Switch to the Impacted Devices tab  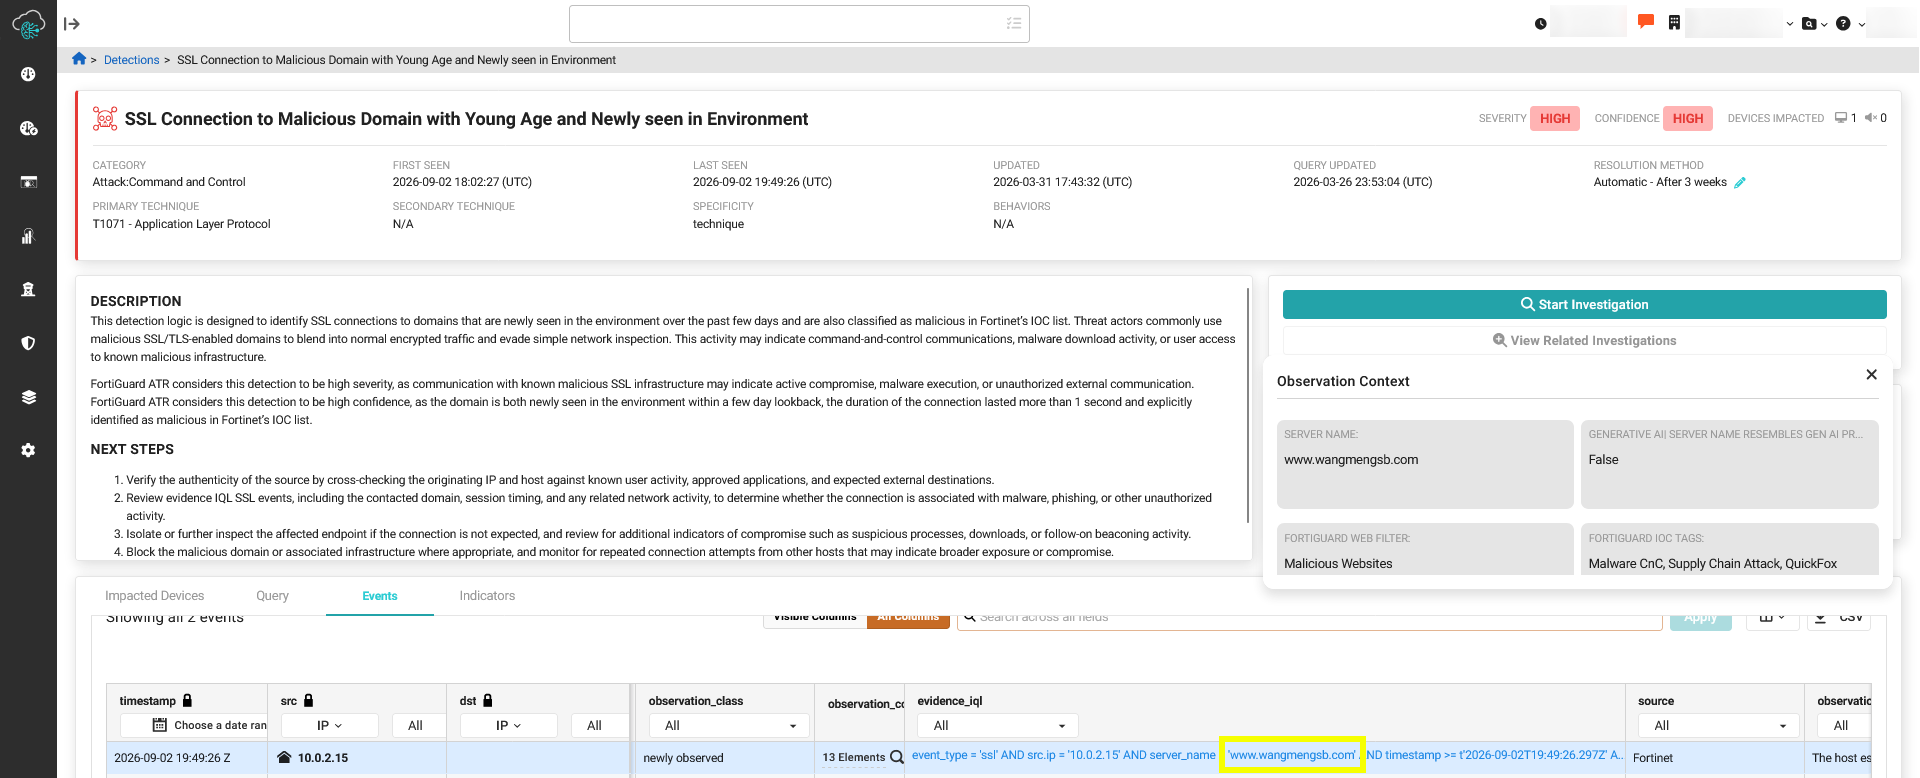tap(154, 596)
